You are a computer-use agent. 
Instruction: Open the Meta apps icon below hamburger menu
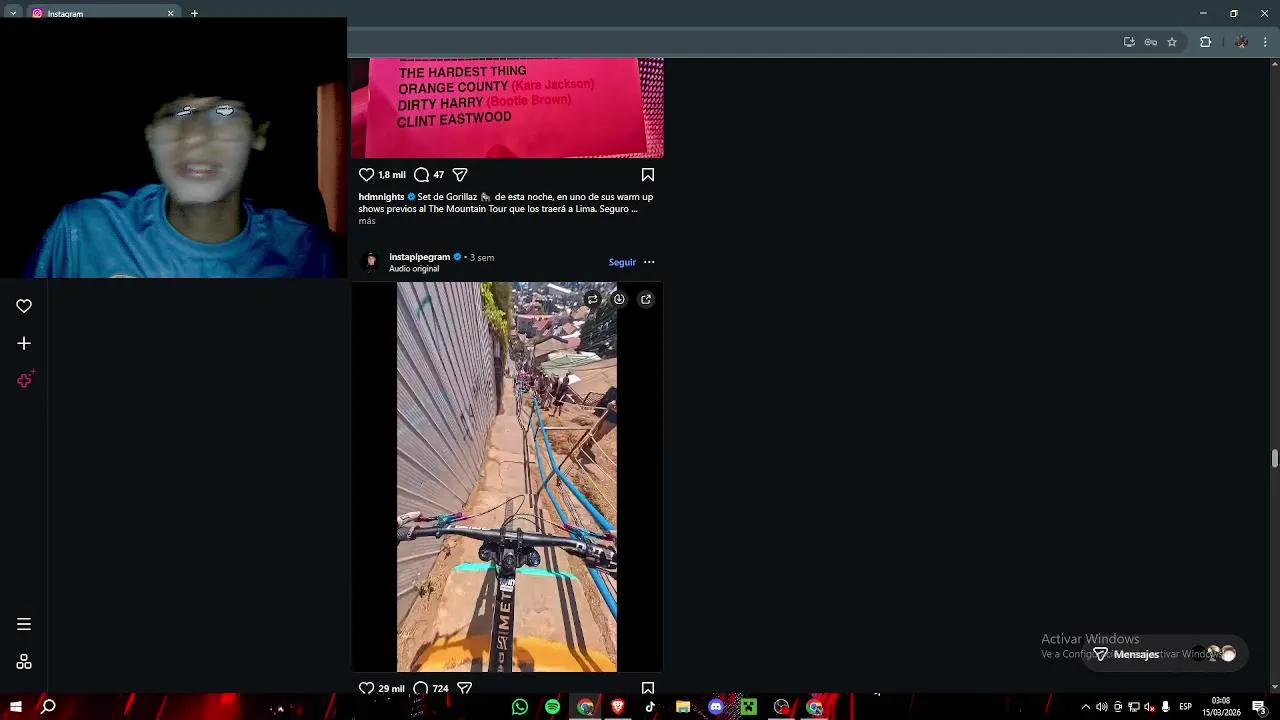click(24, 662)
